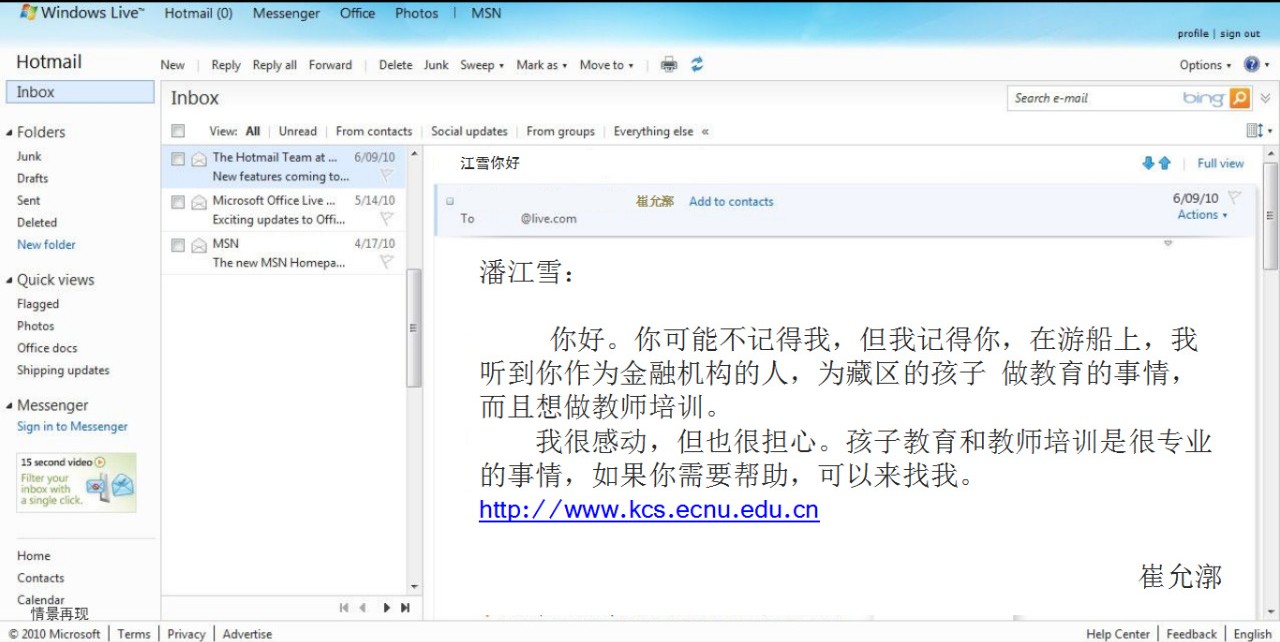
Task: Go to the last page of messages
Action: [405, 607]
